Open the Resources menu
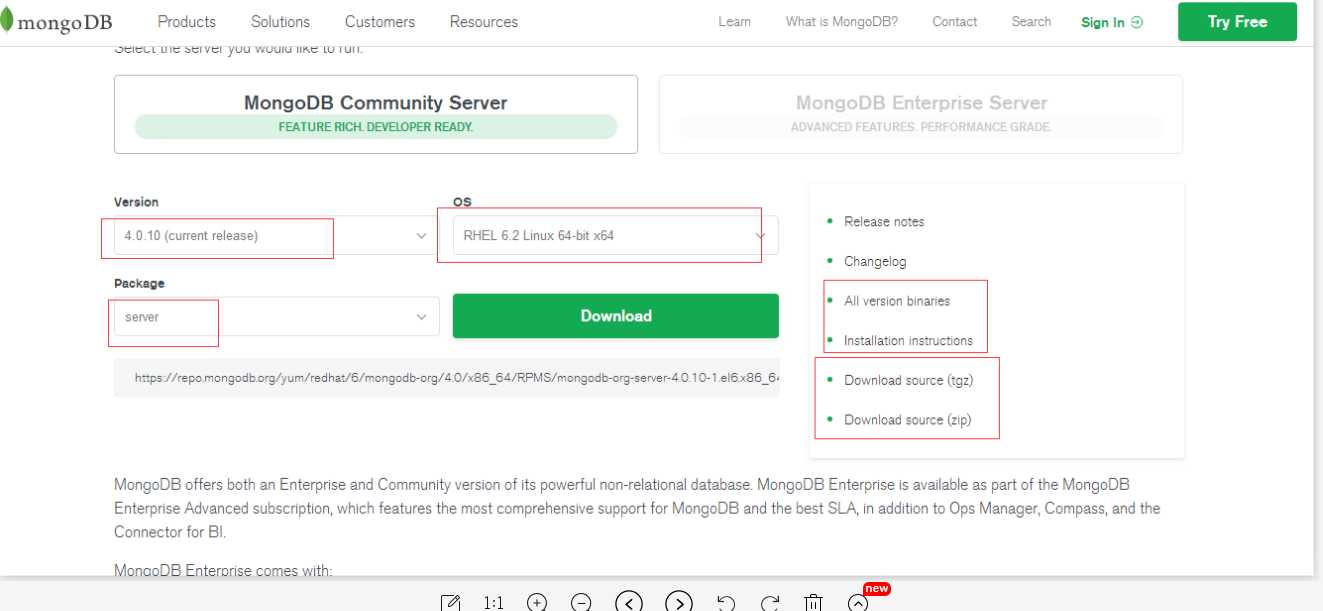The image size is (1323, 611). pos(484,21)
